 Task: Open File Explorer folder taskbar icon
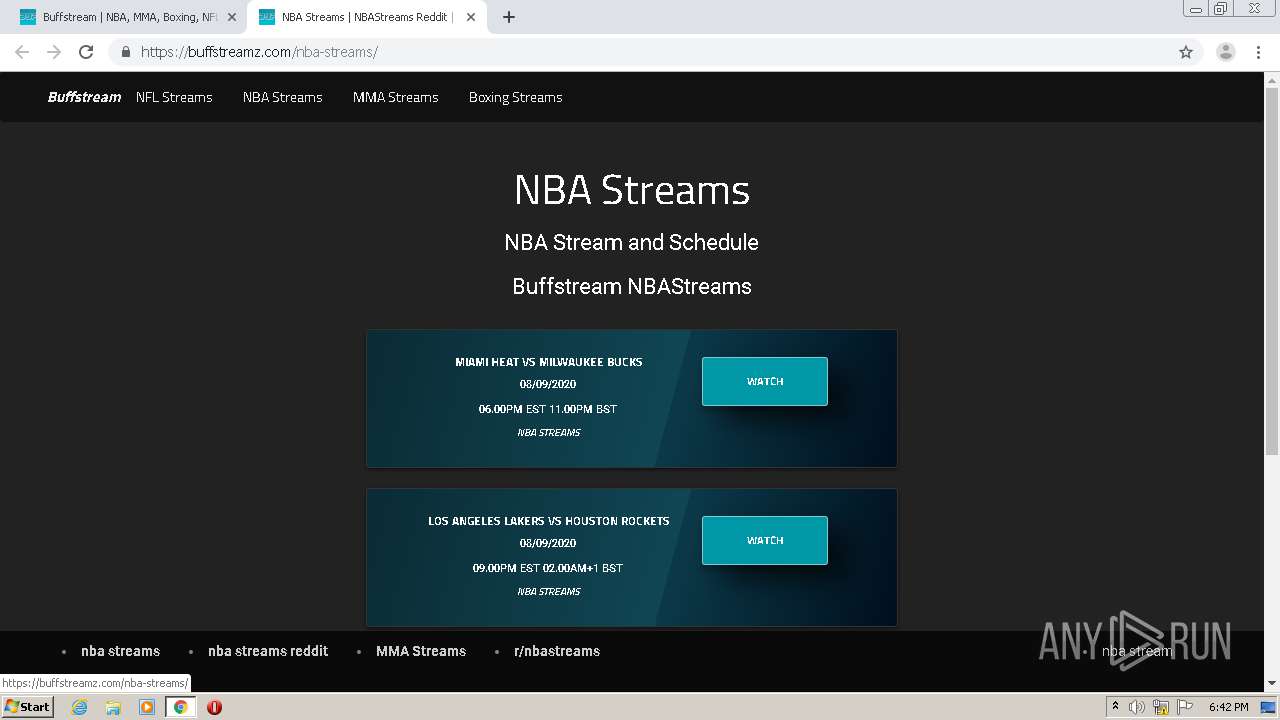pos(113,707)
